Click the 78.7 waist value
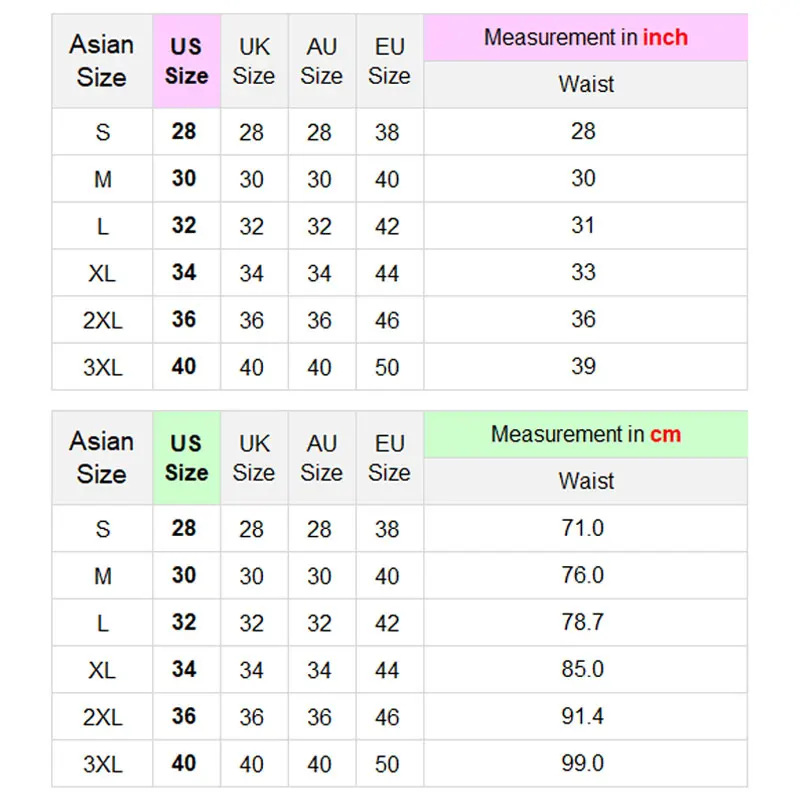 583,622
